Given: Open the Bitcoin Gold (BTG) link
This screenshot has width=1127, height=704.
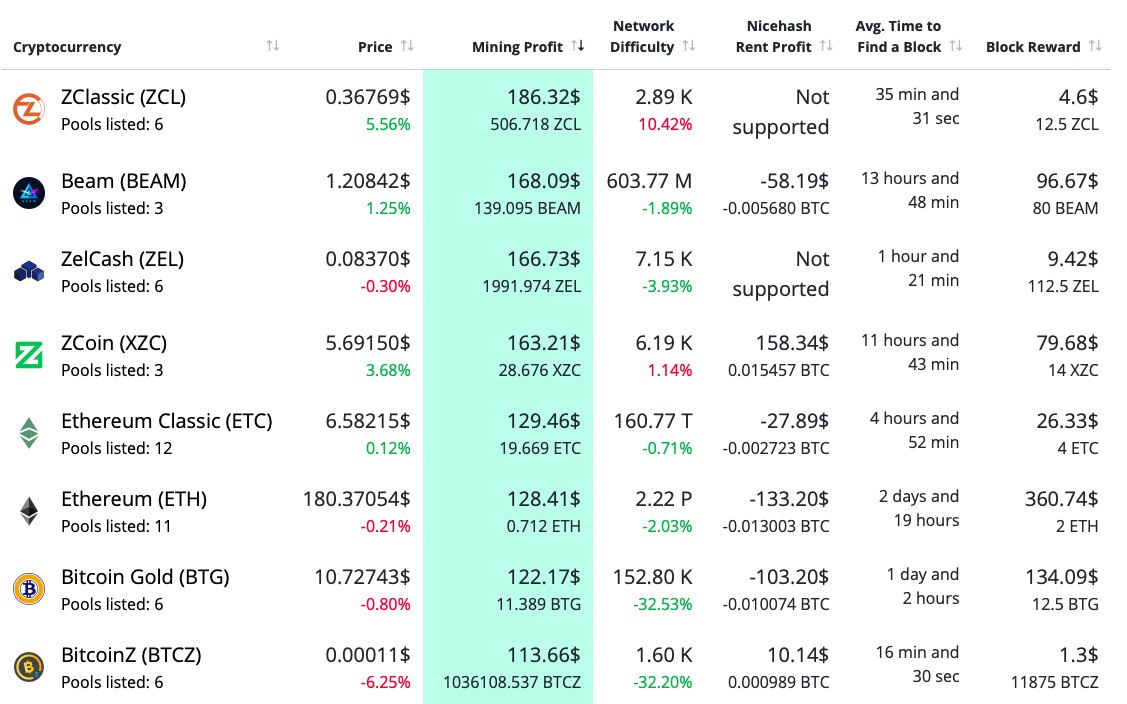Looking at the screenshot, I should [145, 577].
